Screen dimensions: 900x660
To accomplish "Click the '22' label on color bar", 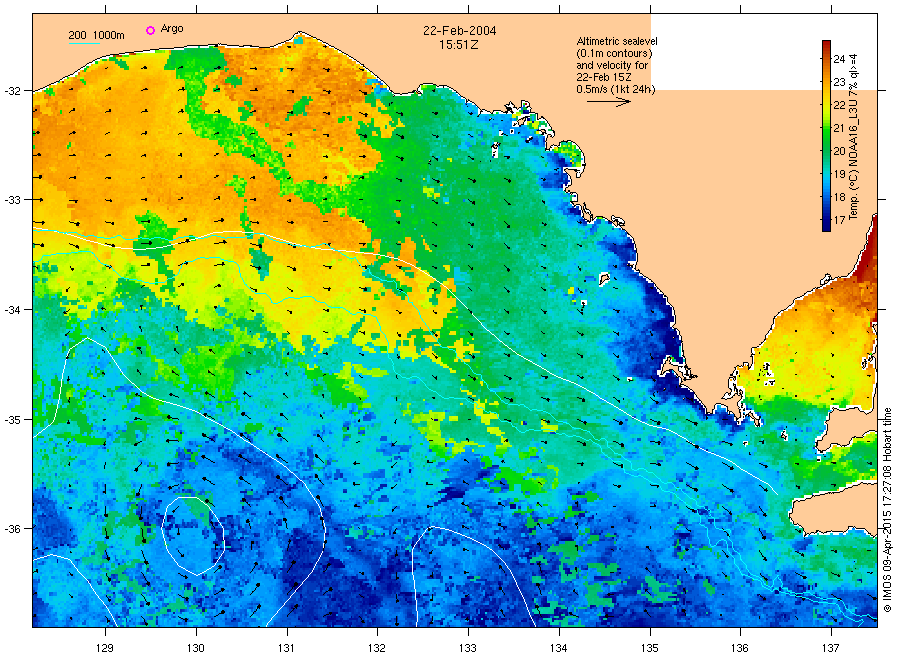I will tap(839, 105).
